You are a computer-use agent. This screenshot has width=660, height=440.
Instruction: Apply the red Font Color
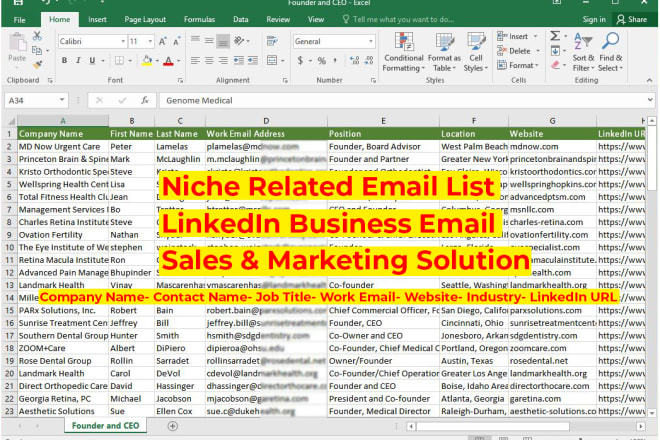[169, 61]
